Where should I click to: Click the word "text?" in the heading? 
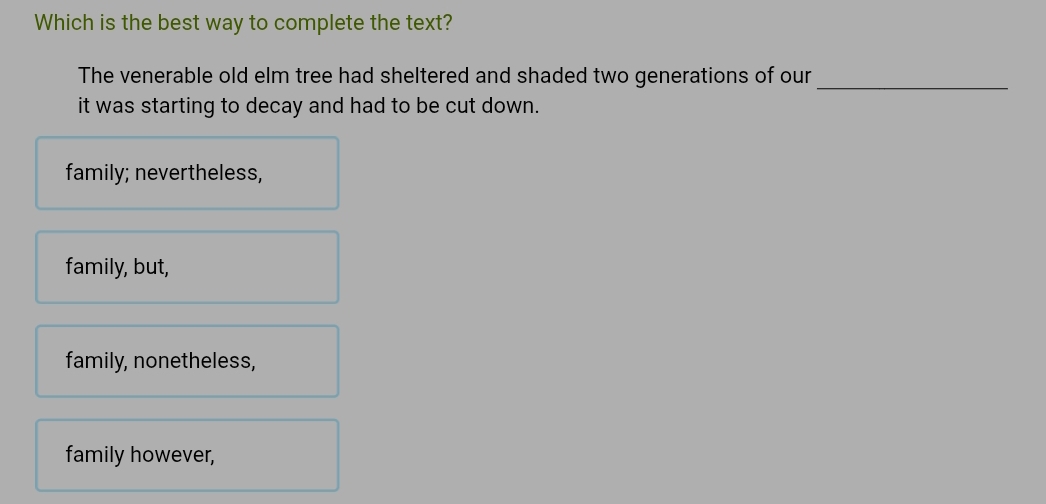[428, 23]
